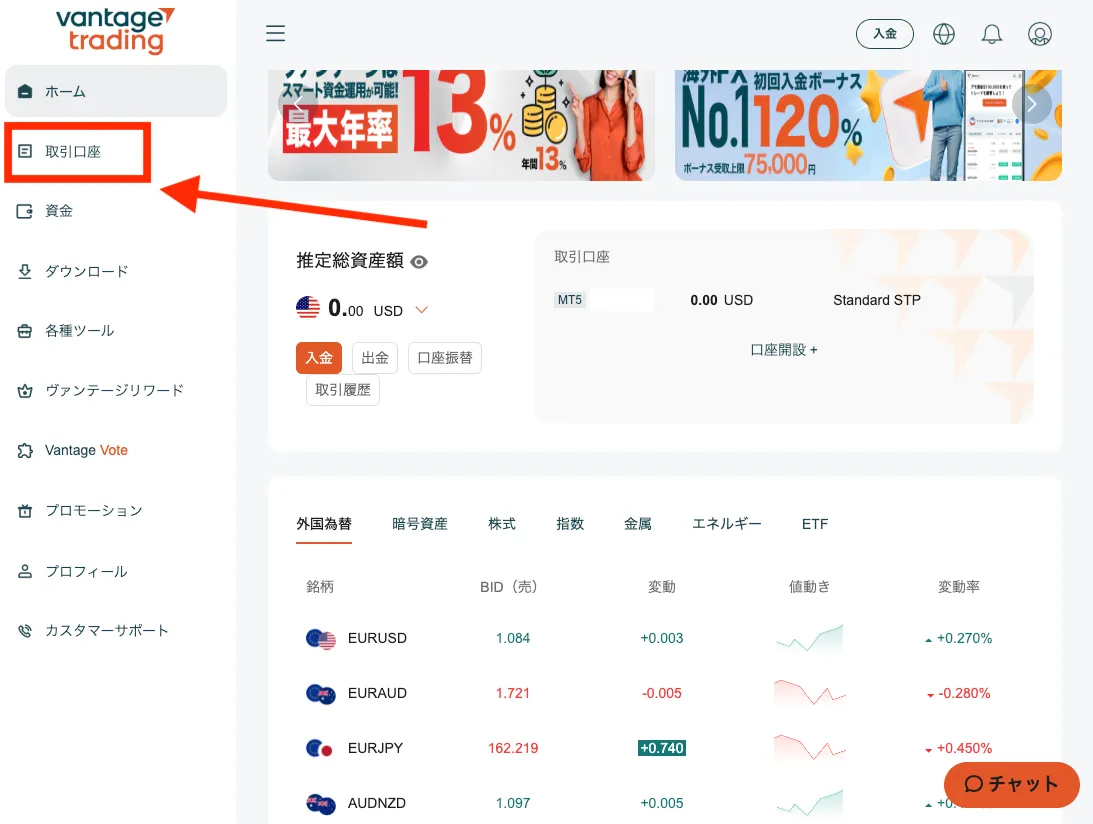Click the toolbox icon beside 各種ツール

(25, 331)
